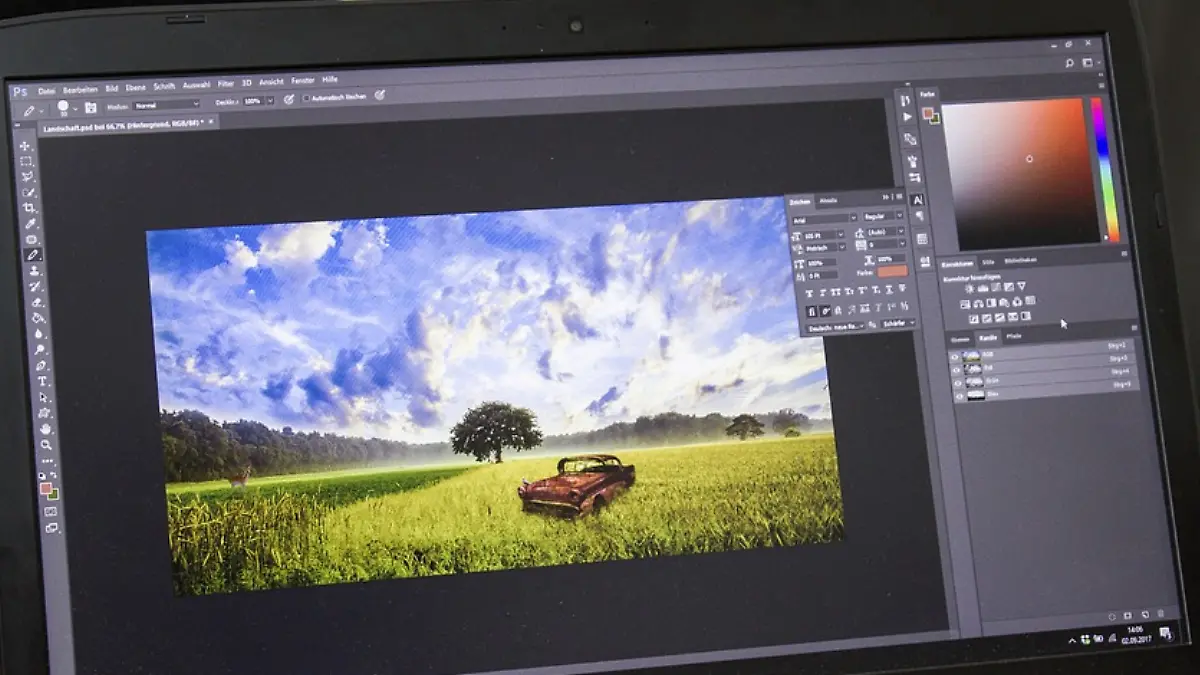Choose the Zoom magnifier tool
This screenshot has height=675, width=1200.
tap(46, 445)
